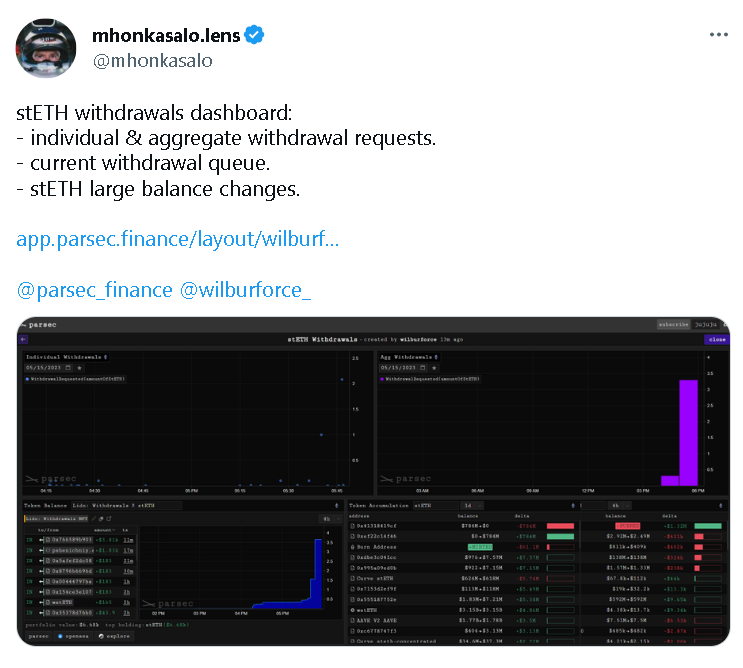
Task: Click the star icon in Individual Withdrawals panel
Action: [80, 368]
